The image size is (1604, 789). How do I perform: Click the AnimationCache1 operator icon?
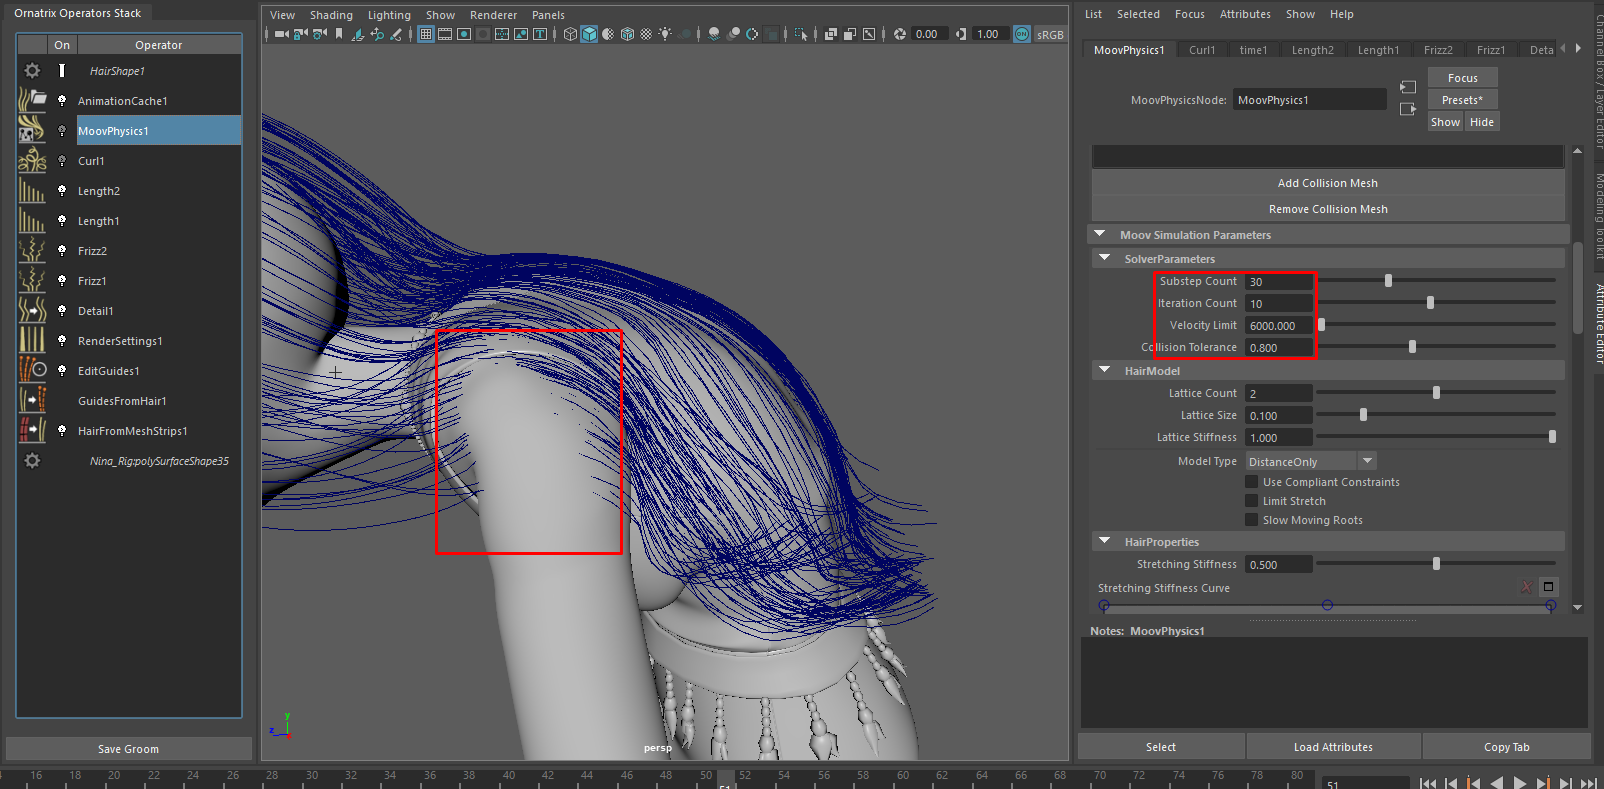[x=32, y=101]
